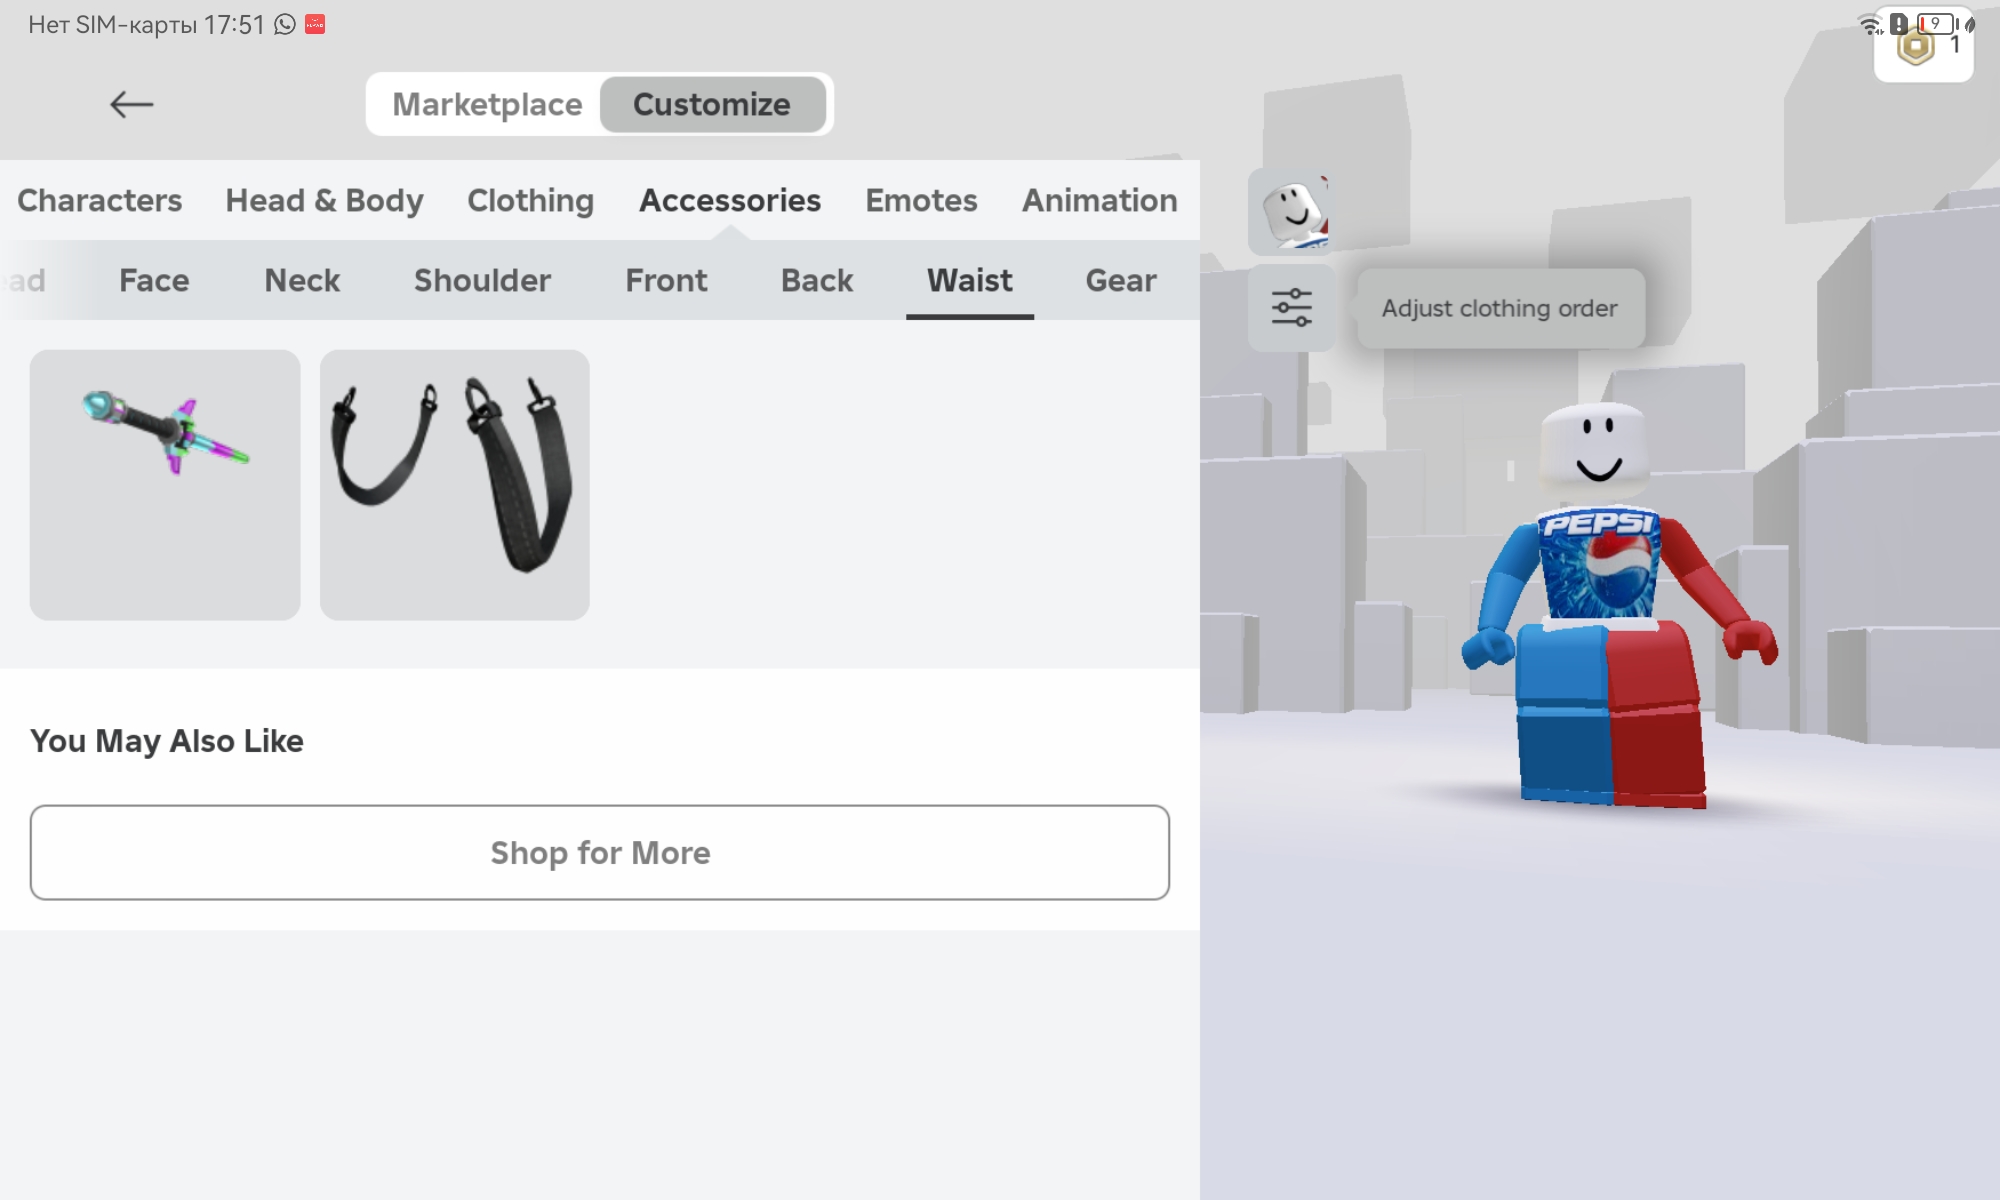Viewport: 2000px width, 1200px height.
Task: Tap the back arrow icon
Action: coord(131,104)
